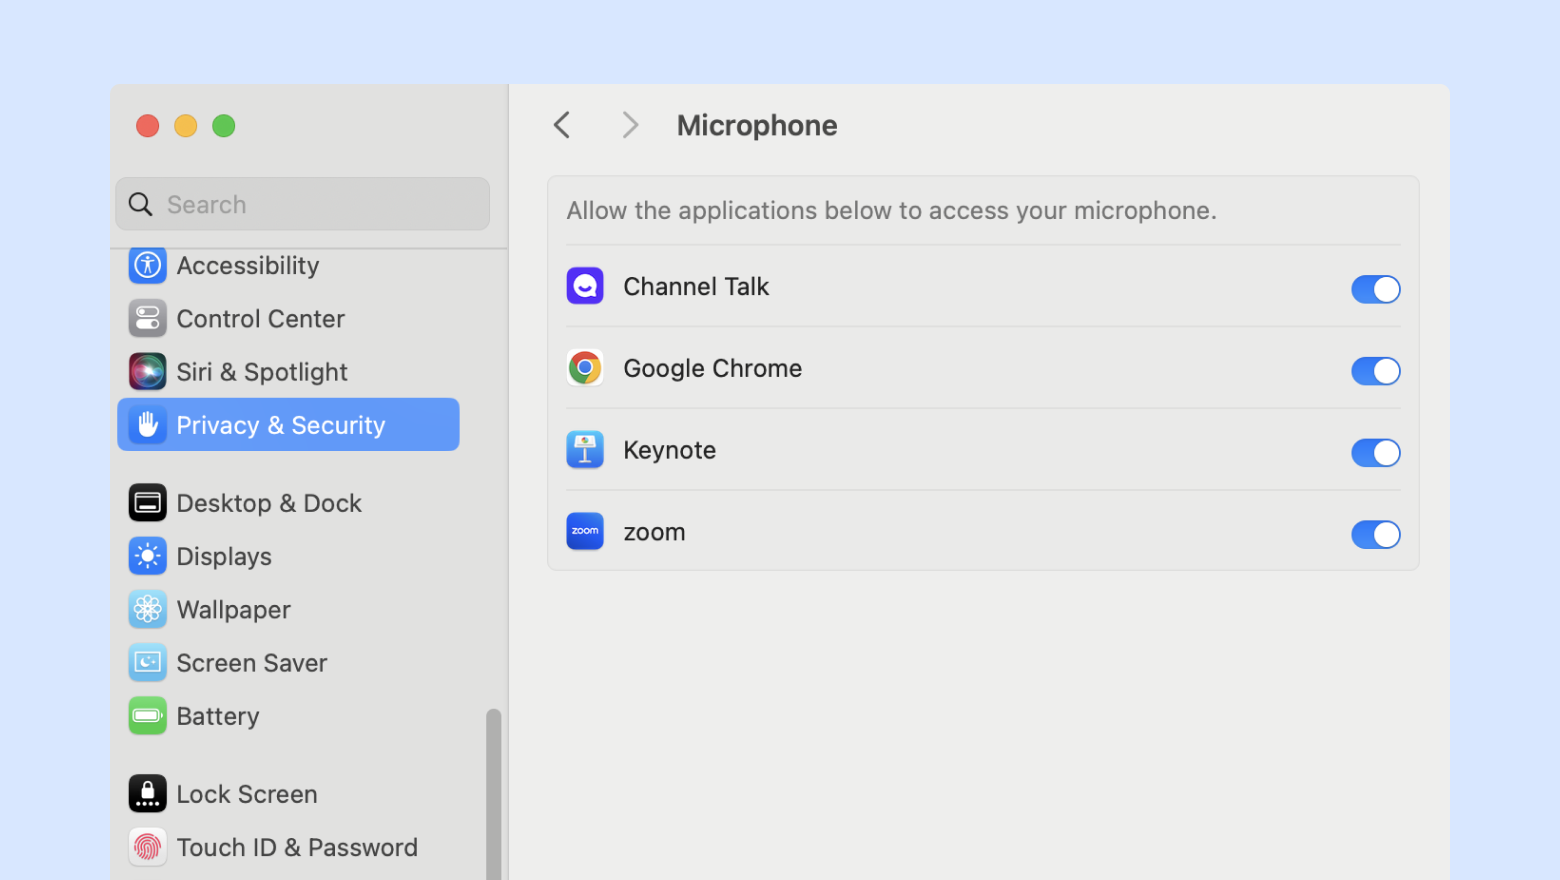Click the Displays sun icon
Viewport: 1560px width, 880px height.
(147, 556)
